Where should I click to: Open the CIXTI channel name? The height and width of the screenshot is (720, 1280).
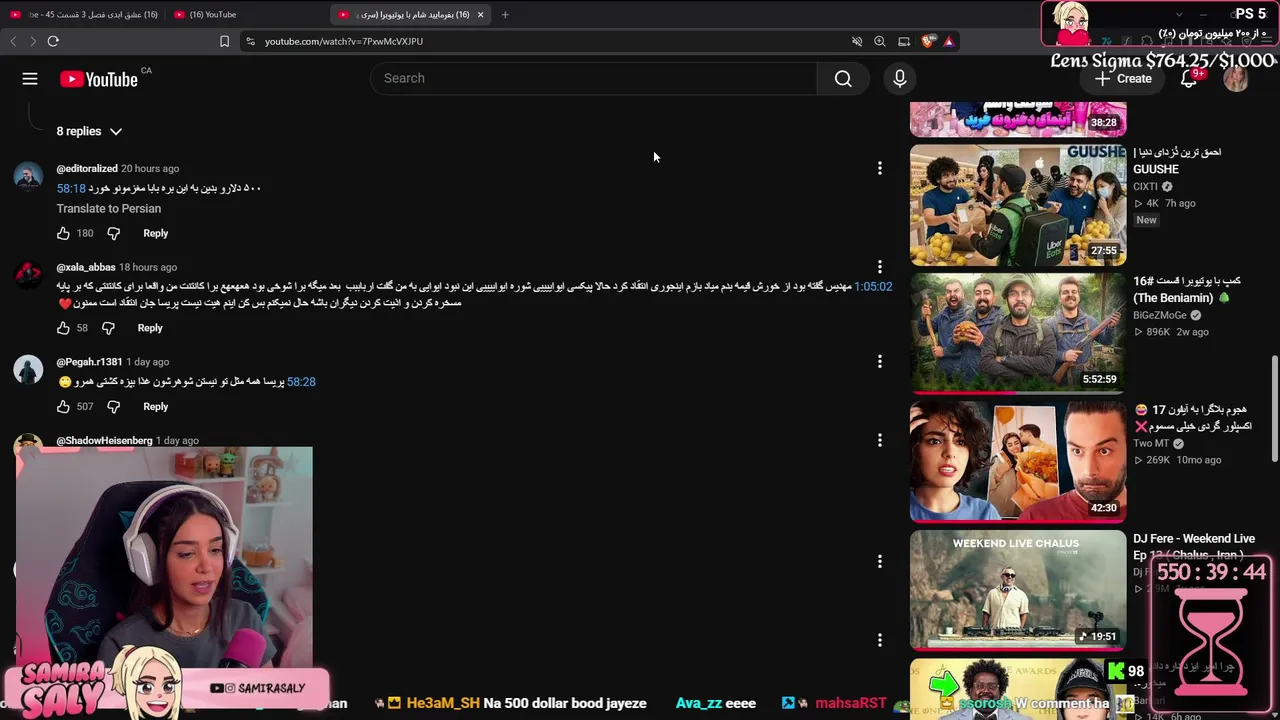[1145, 187]
